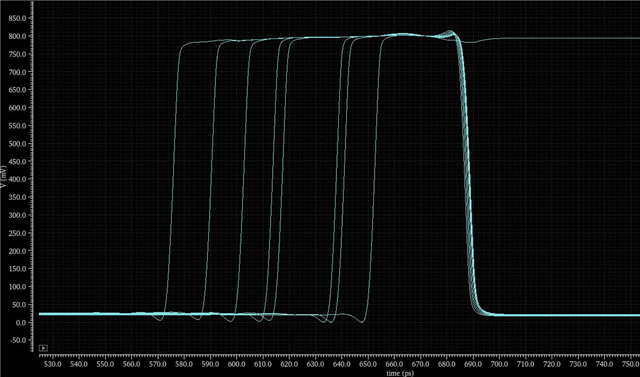Select the latest rising-edge waveform
640x377 pixels.
374,180
